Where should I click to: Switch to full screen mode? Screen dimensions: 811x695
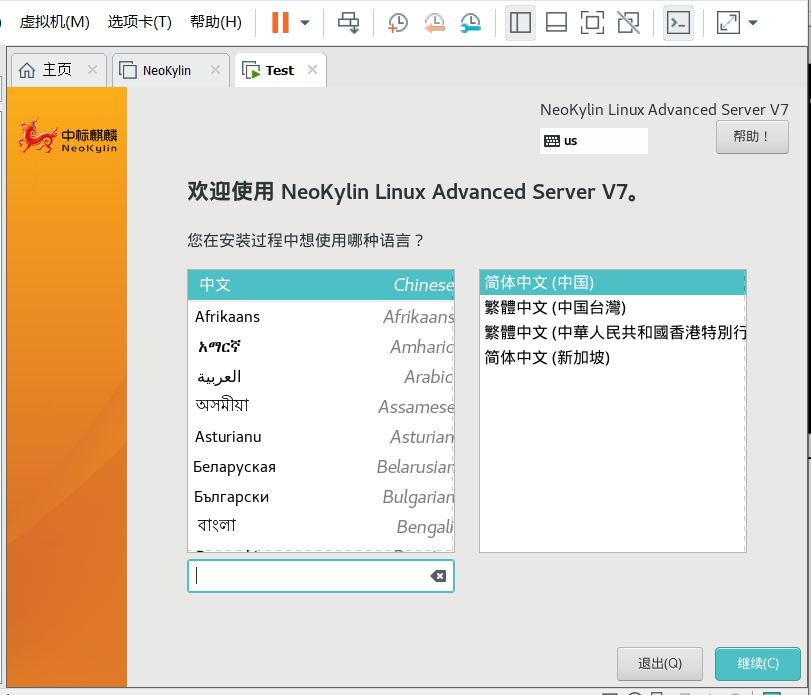pyautogui.click(x=592, y=22)
